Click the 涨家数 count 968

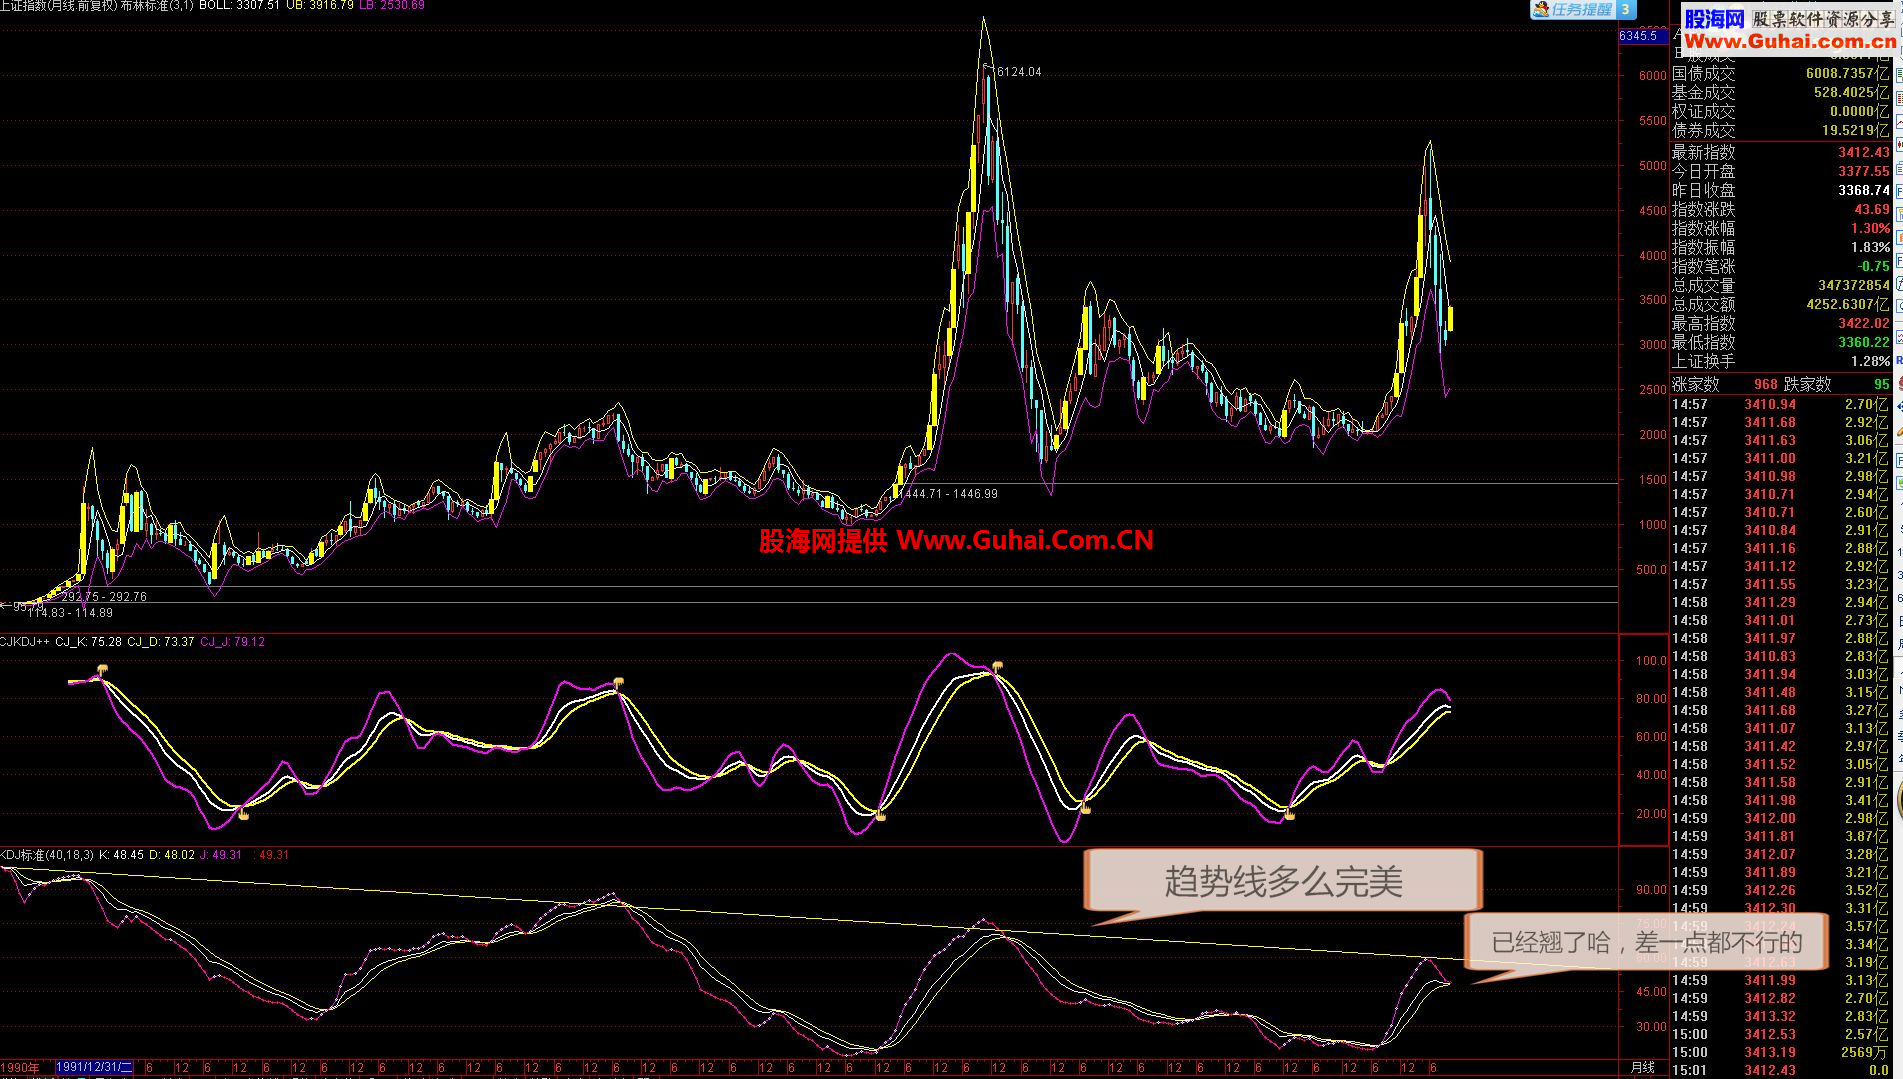click(1766, 384)
